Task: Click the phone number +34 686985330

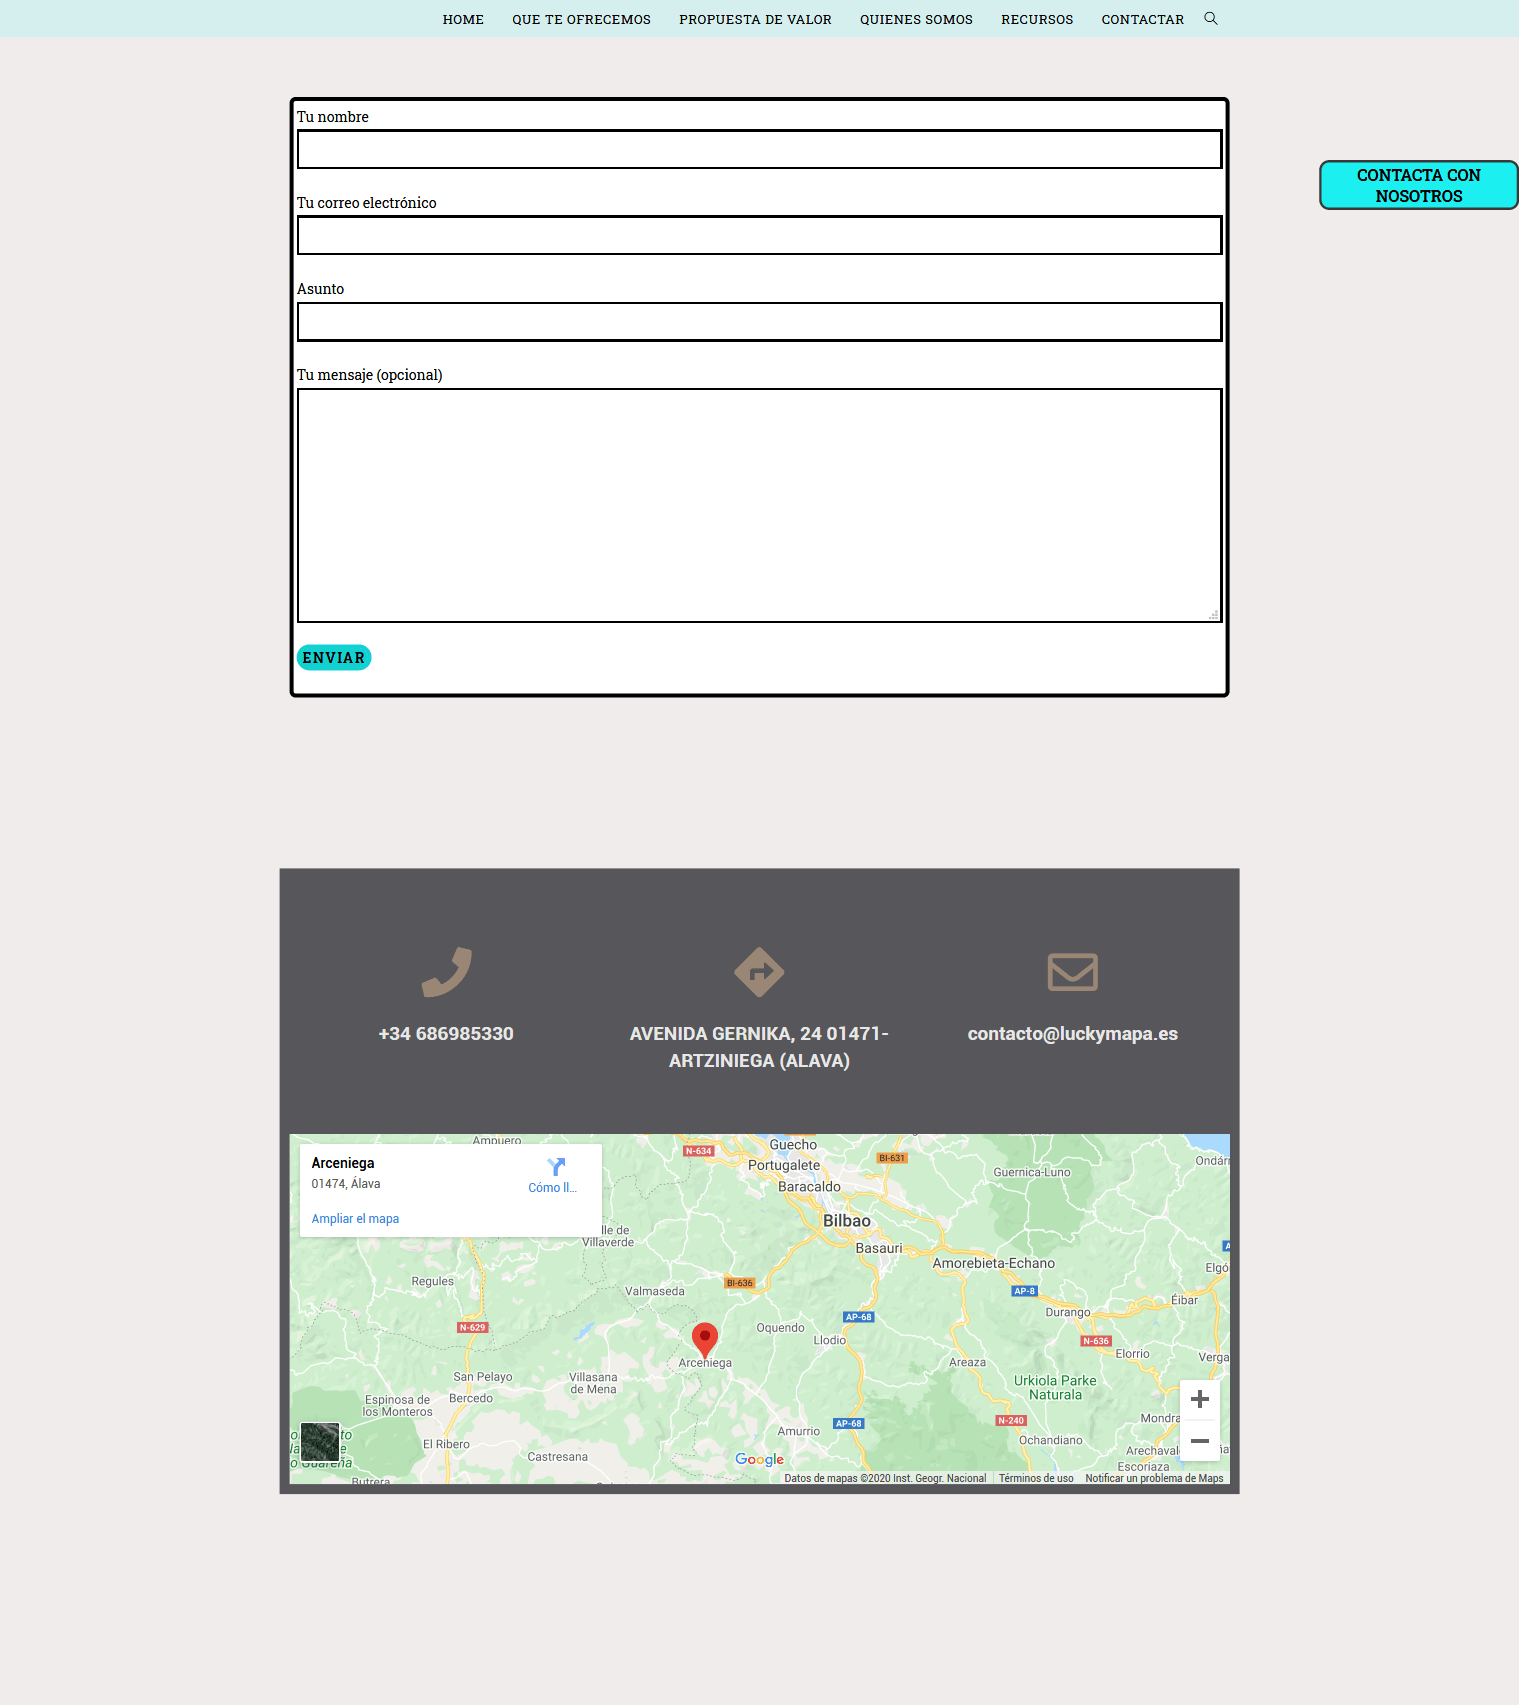Action: (x=446, y=1034)
